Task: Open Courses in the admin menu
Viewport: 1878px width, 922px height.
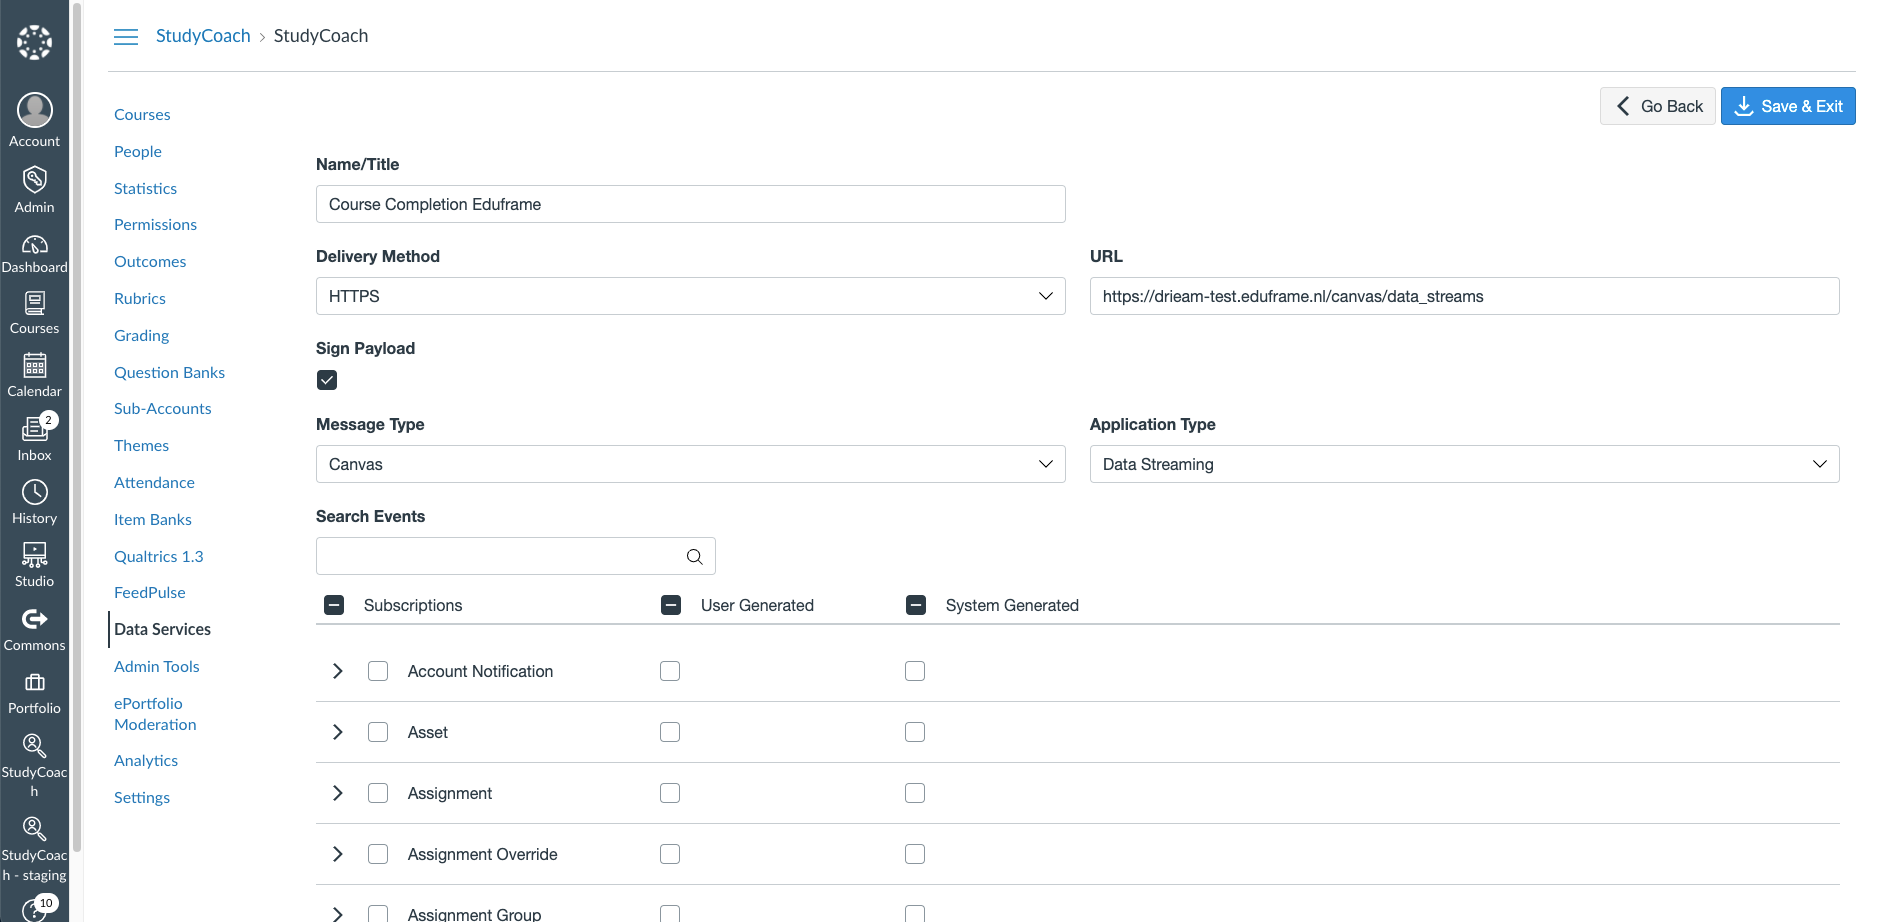Action: pos(142,115)
